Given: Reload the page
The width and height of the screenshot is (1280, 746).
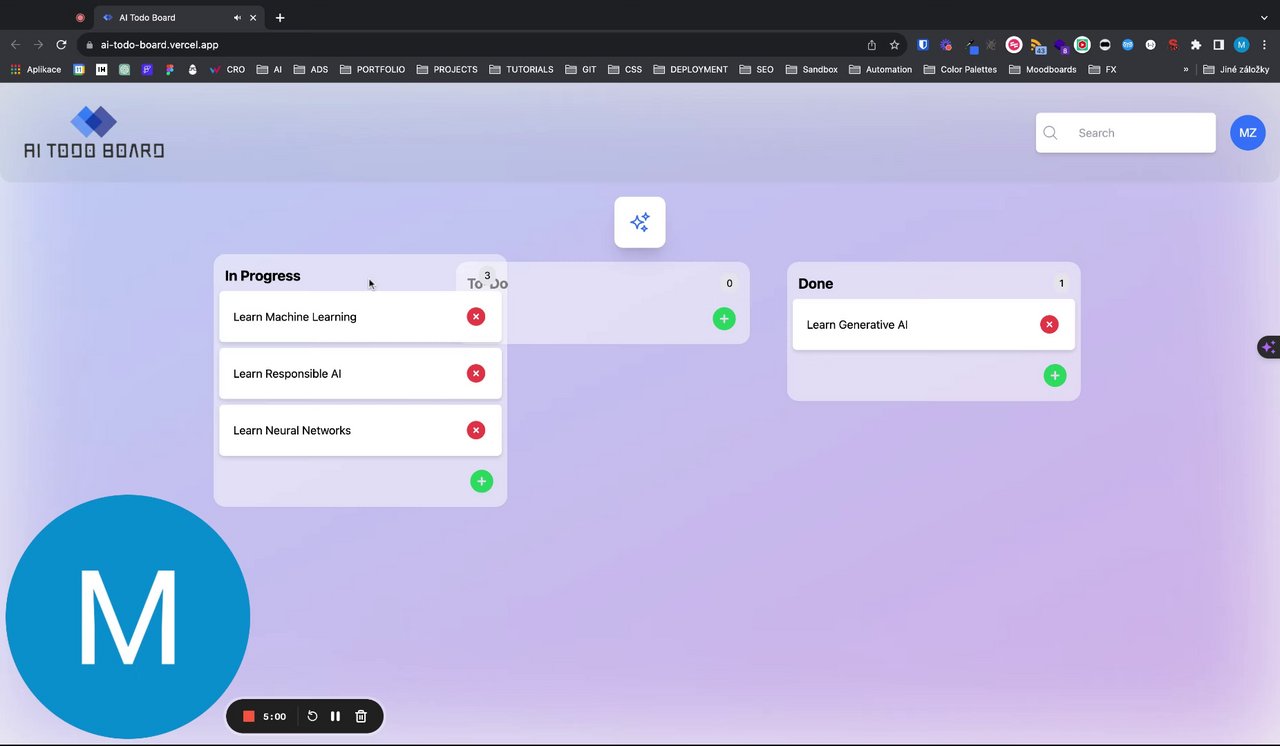Looking at the screenshot, I should [x=61, y=45].
